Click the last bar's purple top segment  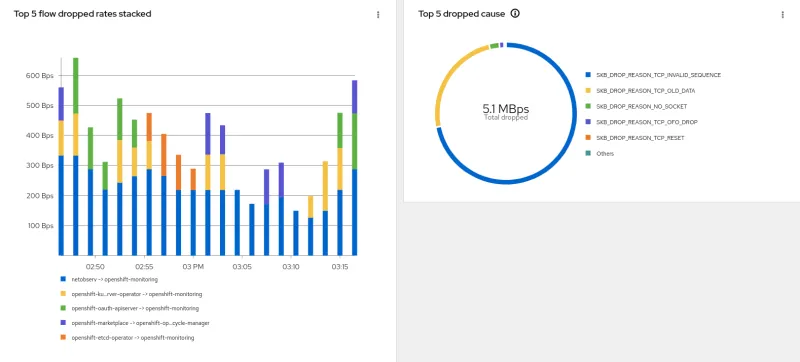[x=354, y=97]
